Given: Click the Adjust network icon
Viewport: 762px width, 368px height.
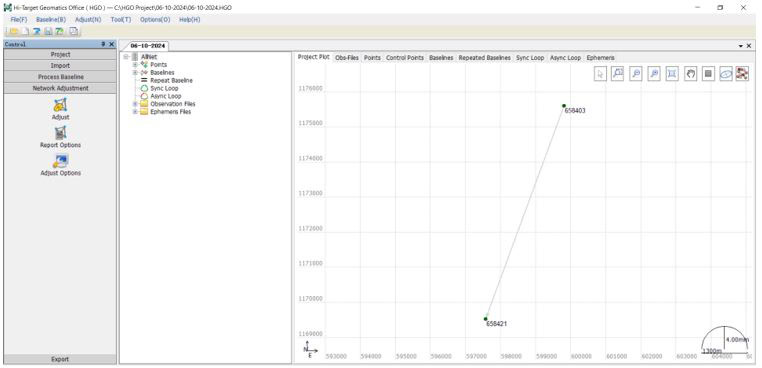Looking at the screenshot, I should pyautogui.click(x=60, y=105).
